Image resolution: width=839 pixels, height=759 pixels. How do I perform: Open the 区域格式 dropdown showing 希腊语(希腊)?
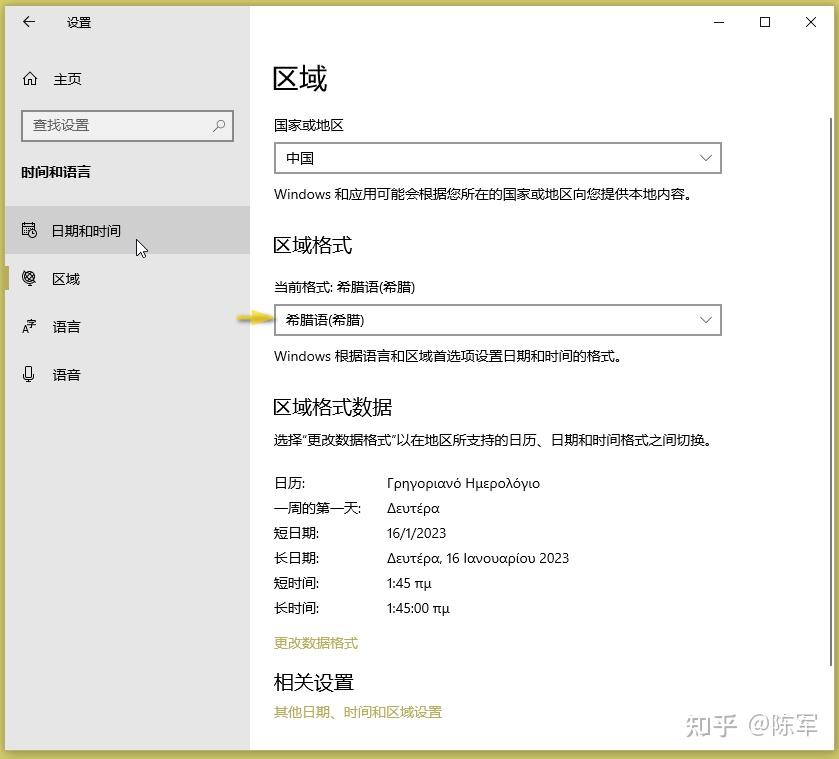(497, 320)
